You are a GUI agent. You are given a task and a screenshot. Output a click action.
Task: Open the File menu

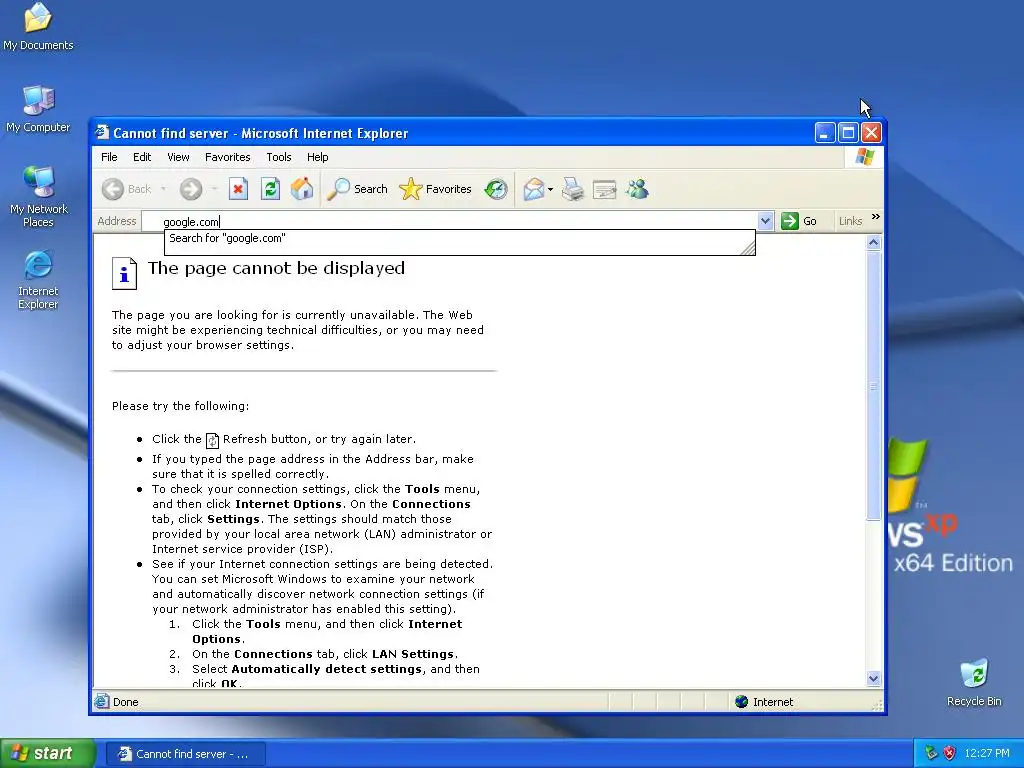[109, 157]
